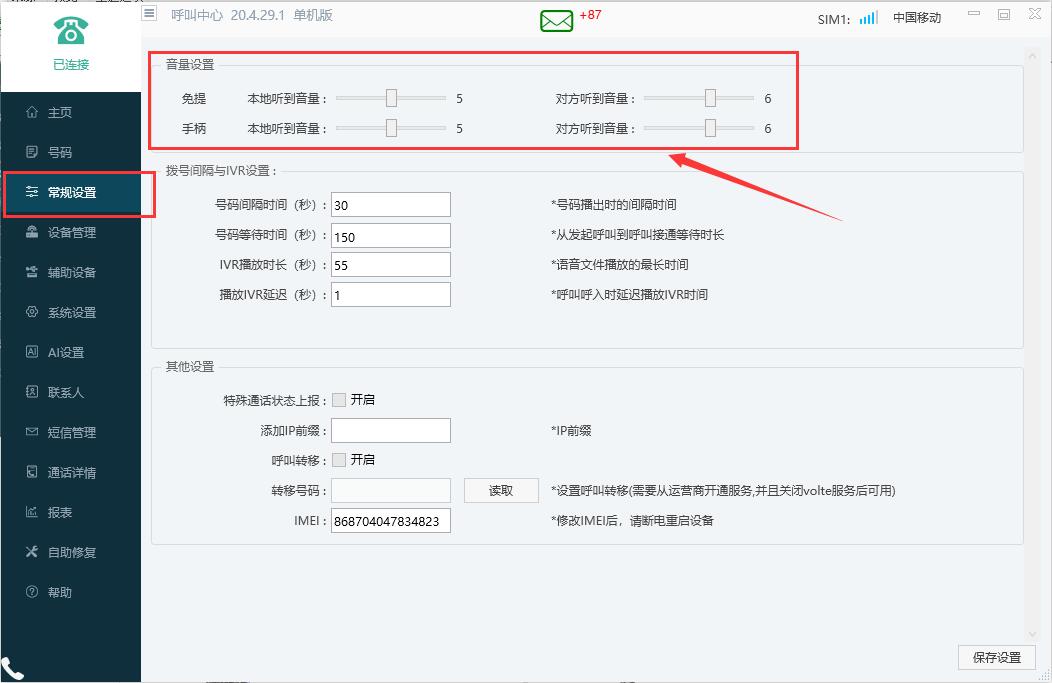
Task: Open the 主页 menu item
Action: [71, 112]
